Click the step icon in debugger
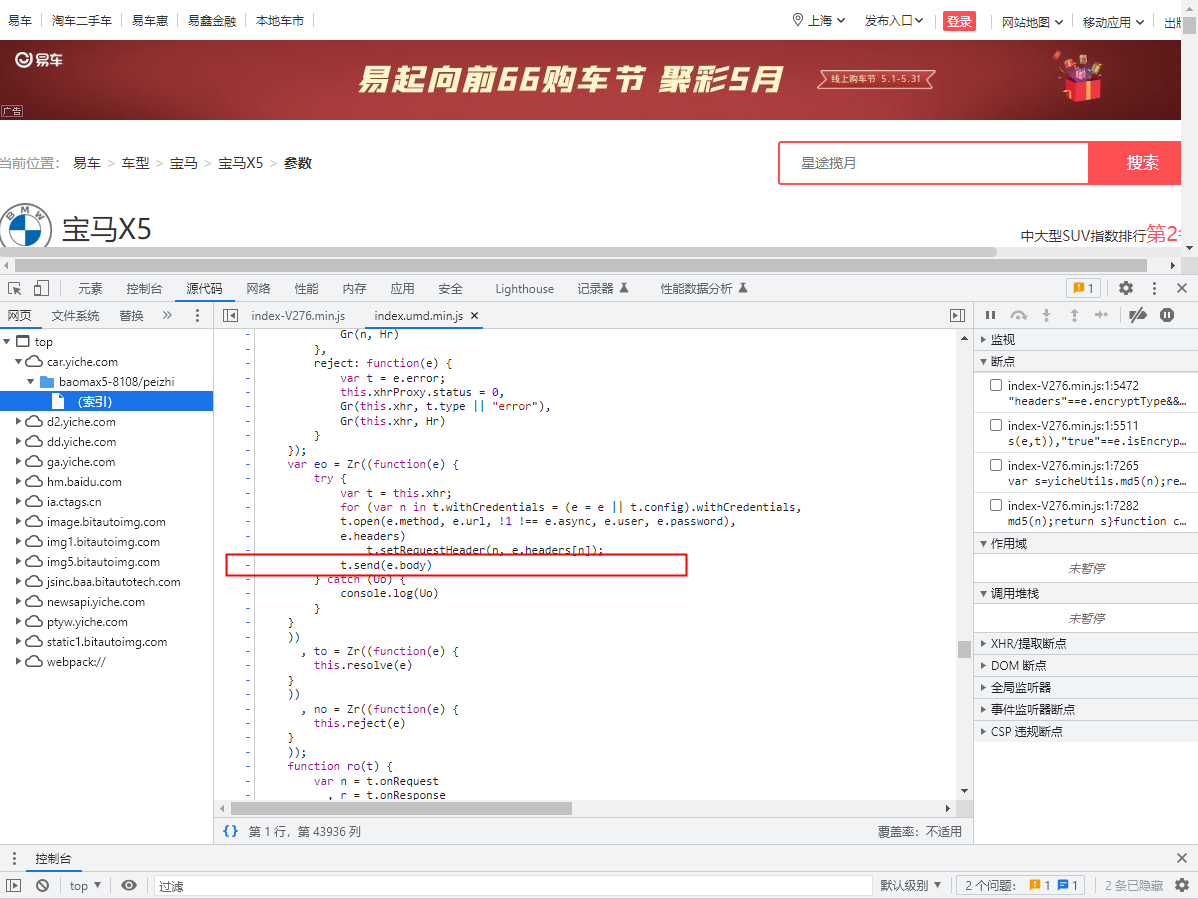 1101,315
